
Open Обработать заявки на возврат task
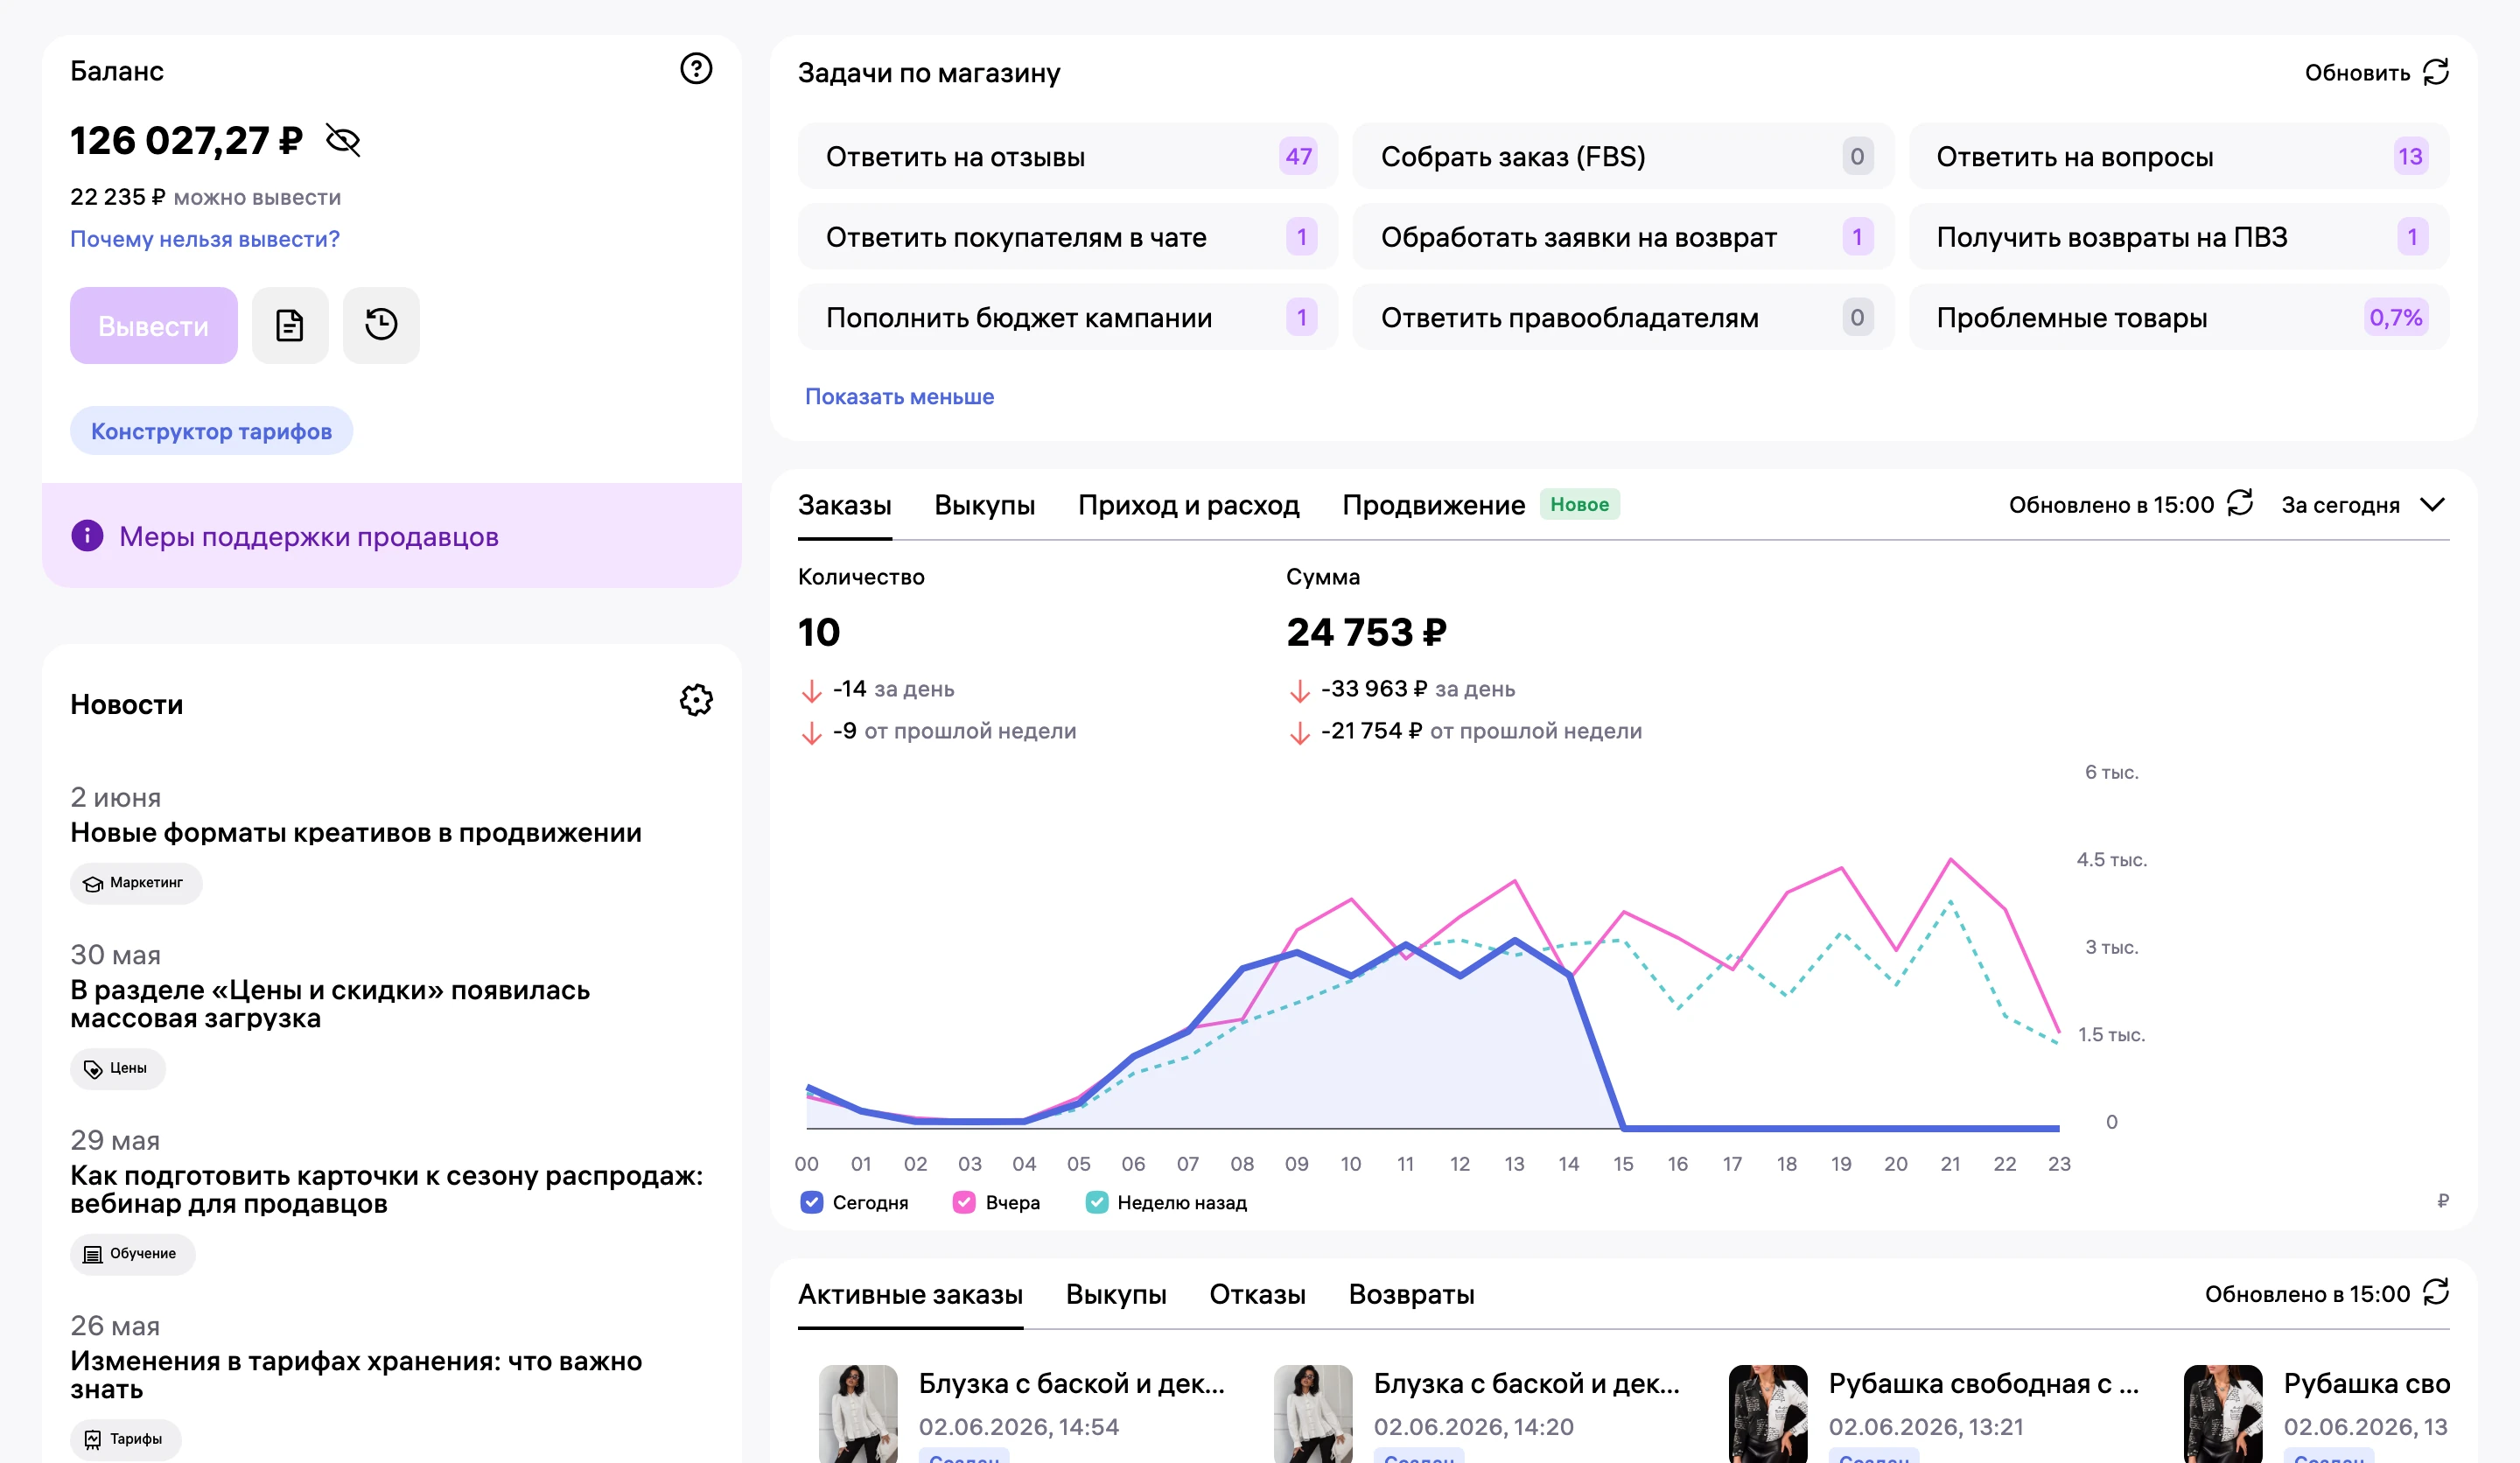pos(1623,237)
